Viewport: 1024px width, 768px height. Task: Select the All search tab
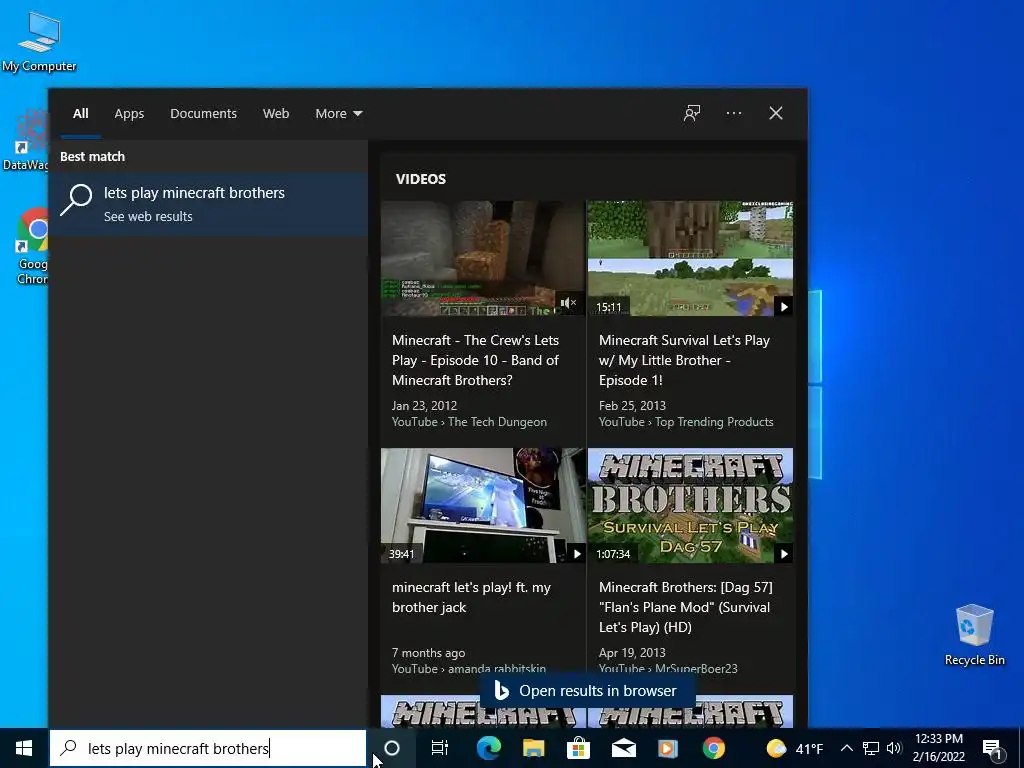pos(80,113)
